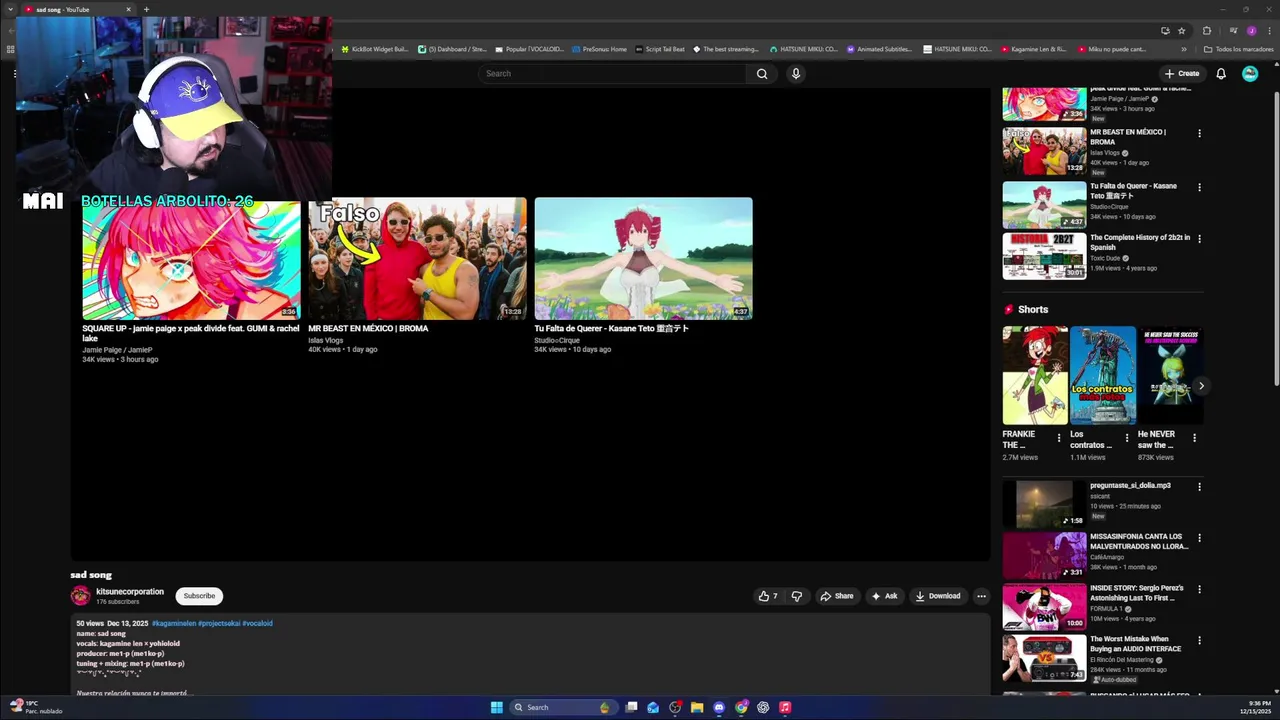Click the Ask button
Screen dimensions: 1280x720
[884, 596]
